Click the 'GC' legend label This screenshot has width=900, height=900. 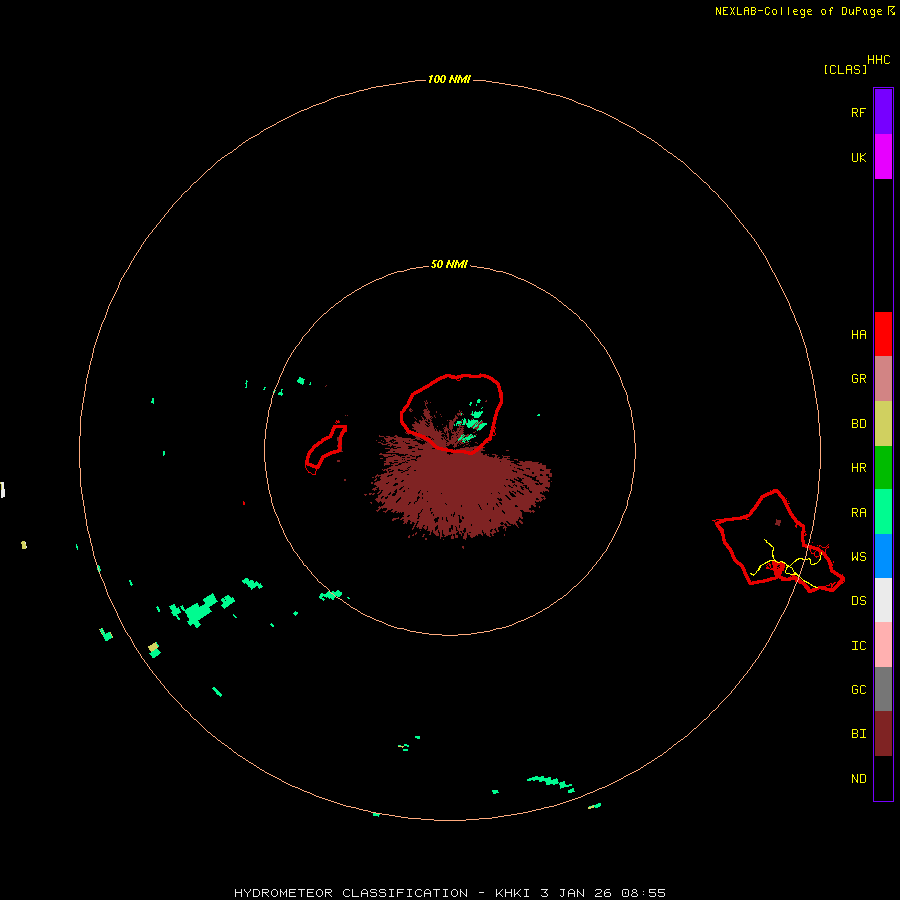(x=858, y=690)
